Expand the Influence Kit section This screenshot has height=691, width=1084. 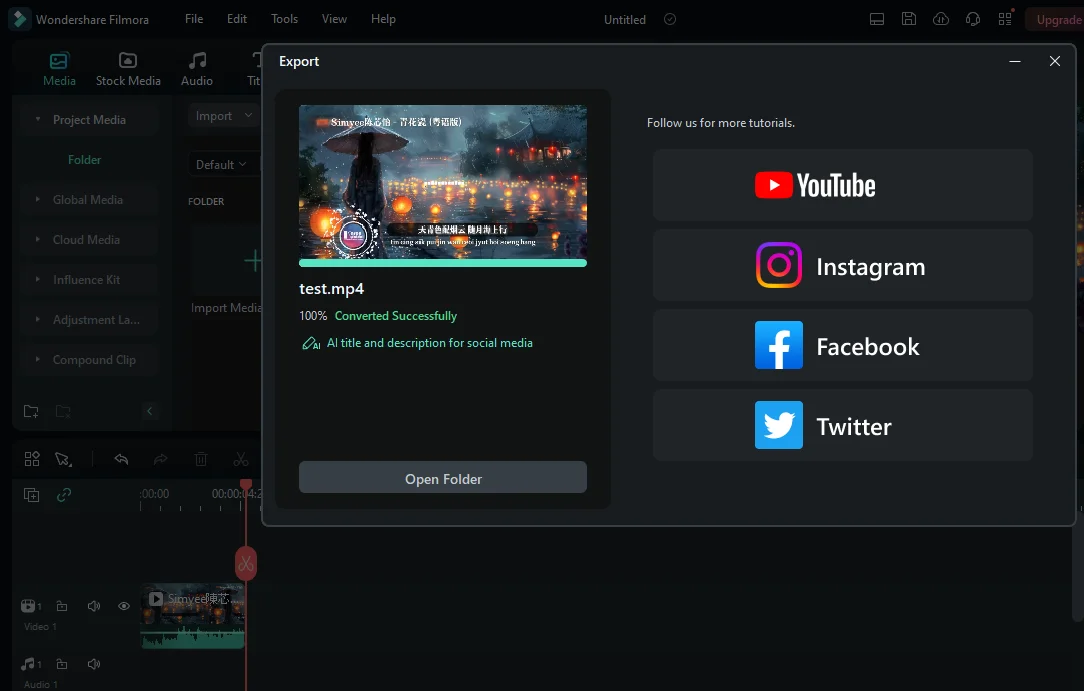click(86, 280)
